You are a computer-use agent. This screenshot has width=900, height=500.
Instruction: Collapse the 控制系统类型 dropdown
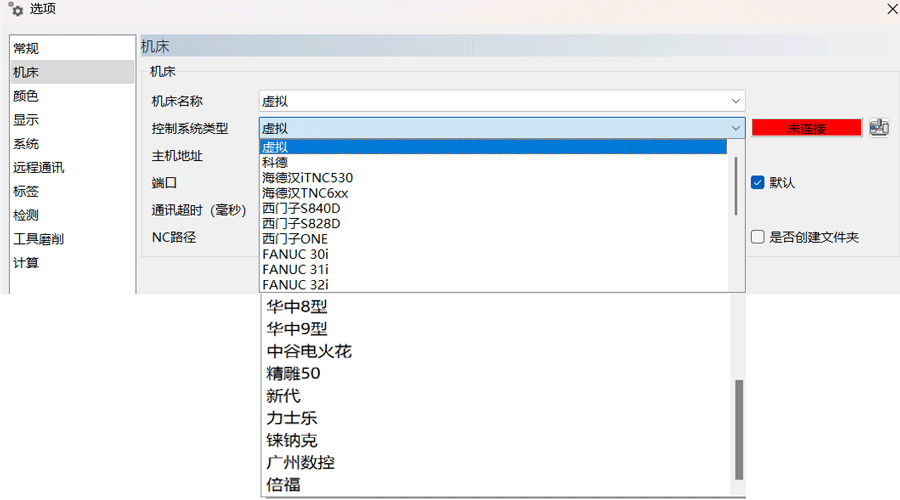coord(735,128)
